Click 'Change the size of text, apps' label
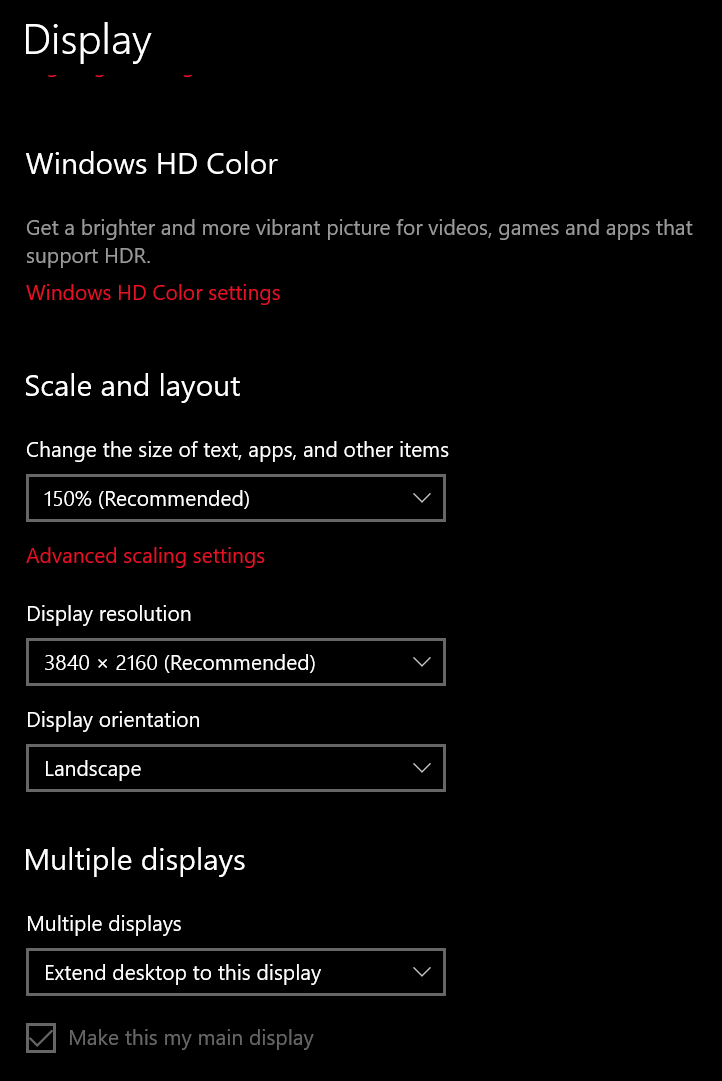 (237, 450)
